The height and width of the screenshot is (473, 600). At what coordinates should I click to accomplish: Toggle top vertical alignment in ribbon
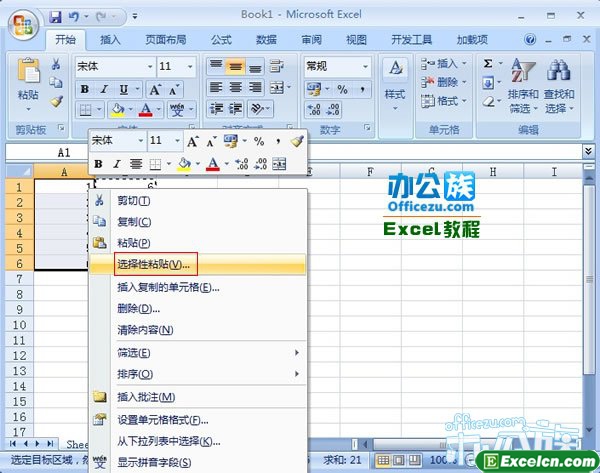tap(216, 66)
